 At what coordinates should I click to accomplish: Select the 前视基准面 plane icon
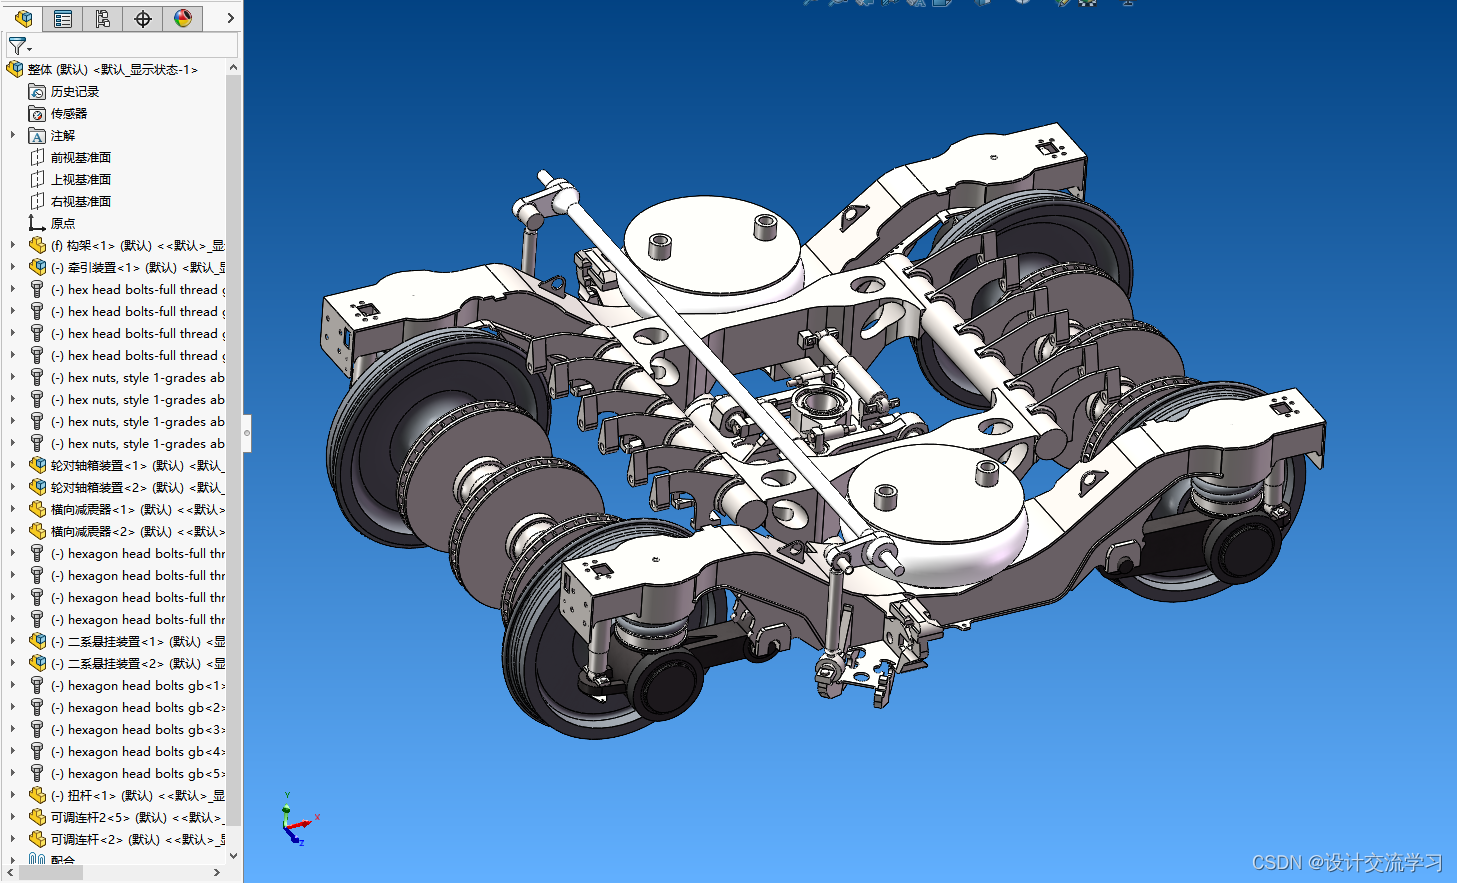(37, 157)
